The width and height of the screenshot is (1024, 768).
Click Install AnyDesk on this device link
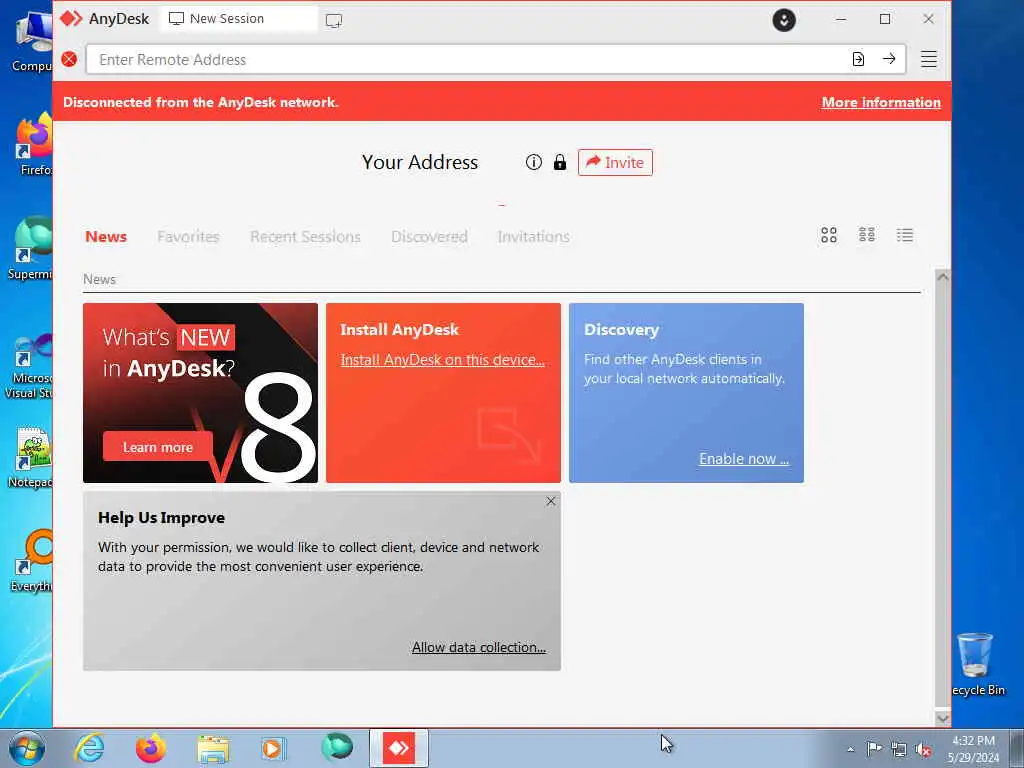[442, 360]
